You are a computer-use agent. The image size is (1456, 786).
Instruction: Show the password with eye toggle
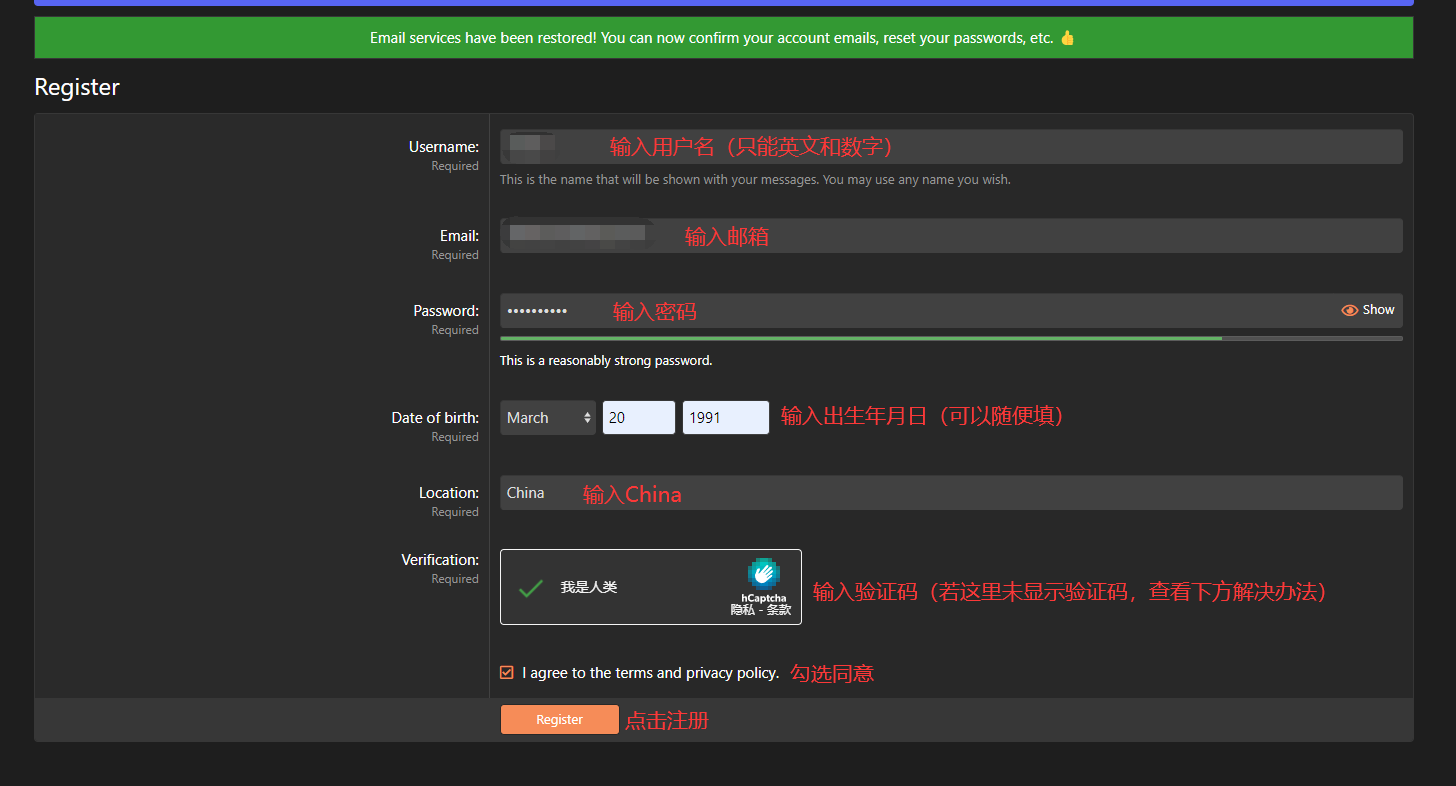pyautogui.click(x=1367, y=310)
